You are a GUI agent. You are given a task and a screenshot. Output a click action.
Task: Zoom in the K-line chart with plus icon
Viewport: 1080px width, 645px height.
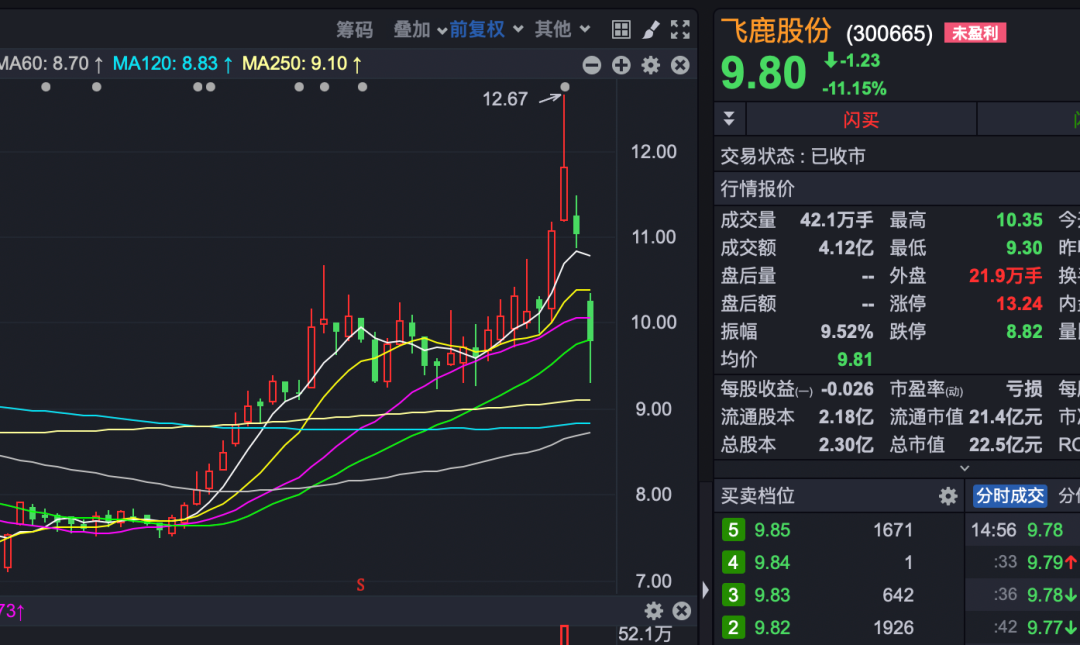click(621, 65)
